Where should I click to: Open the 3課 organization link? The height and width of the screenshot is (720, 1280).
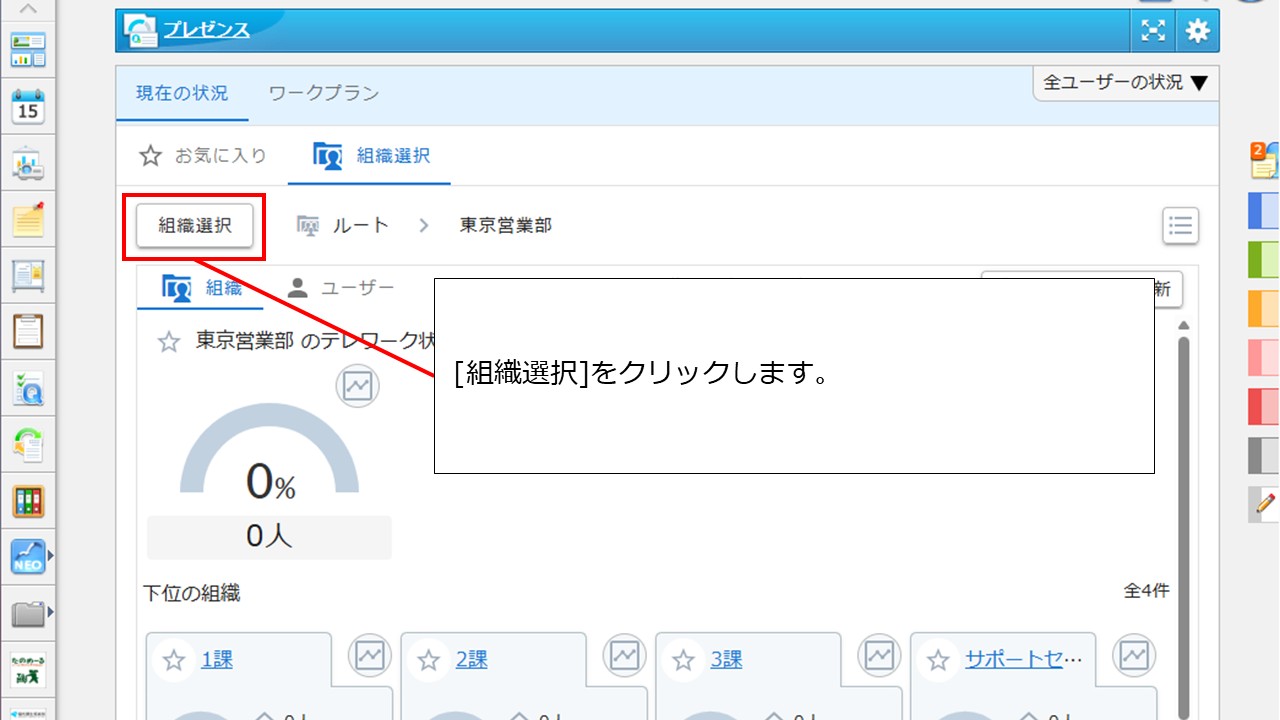[x=726, y=660]
